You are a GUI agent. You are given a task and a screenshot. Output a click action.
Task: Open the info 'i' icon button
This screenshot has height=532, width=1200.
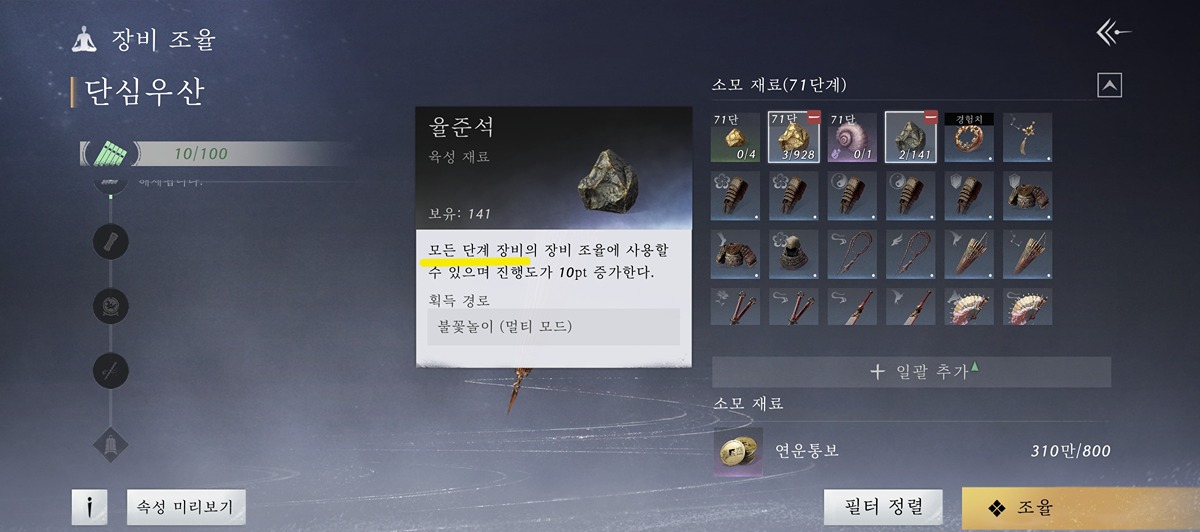click(x=89, y=507)
